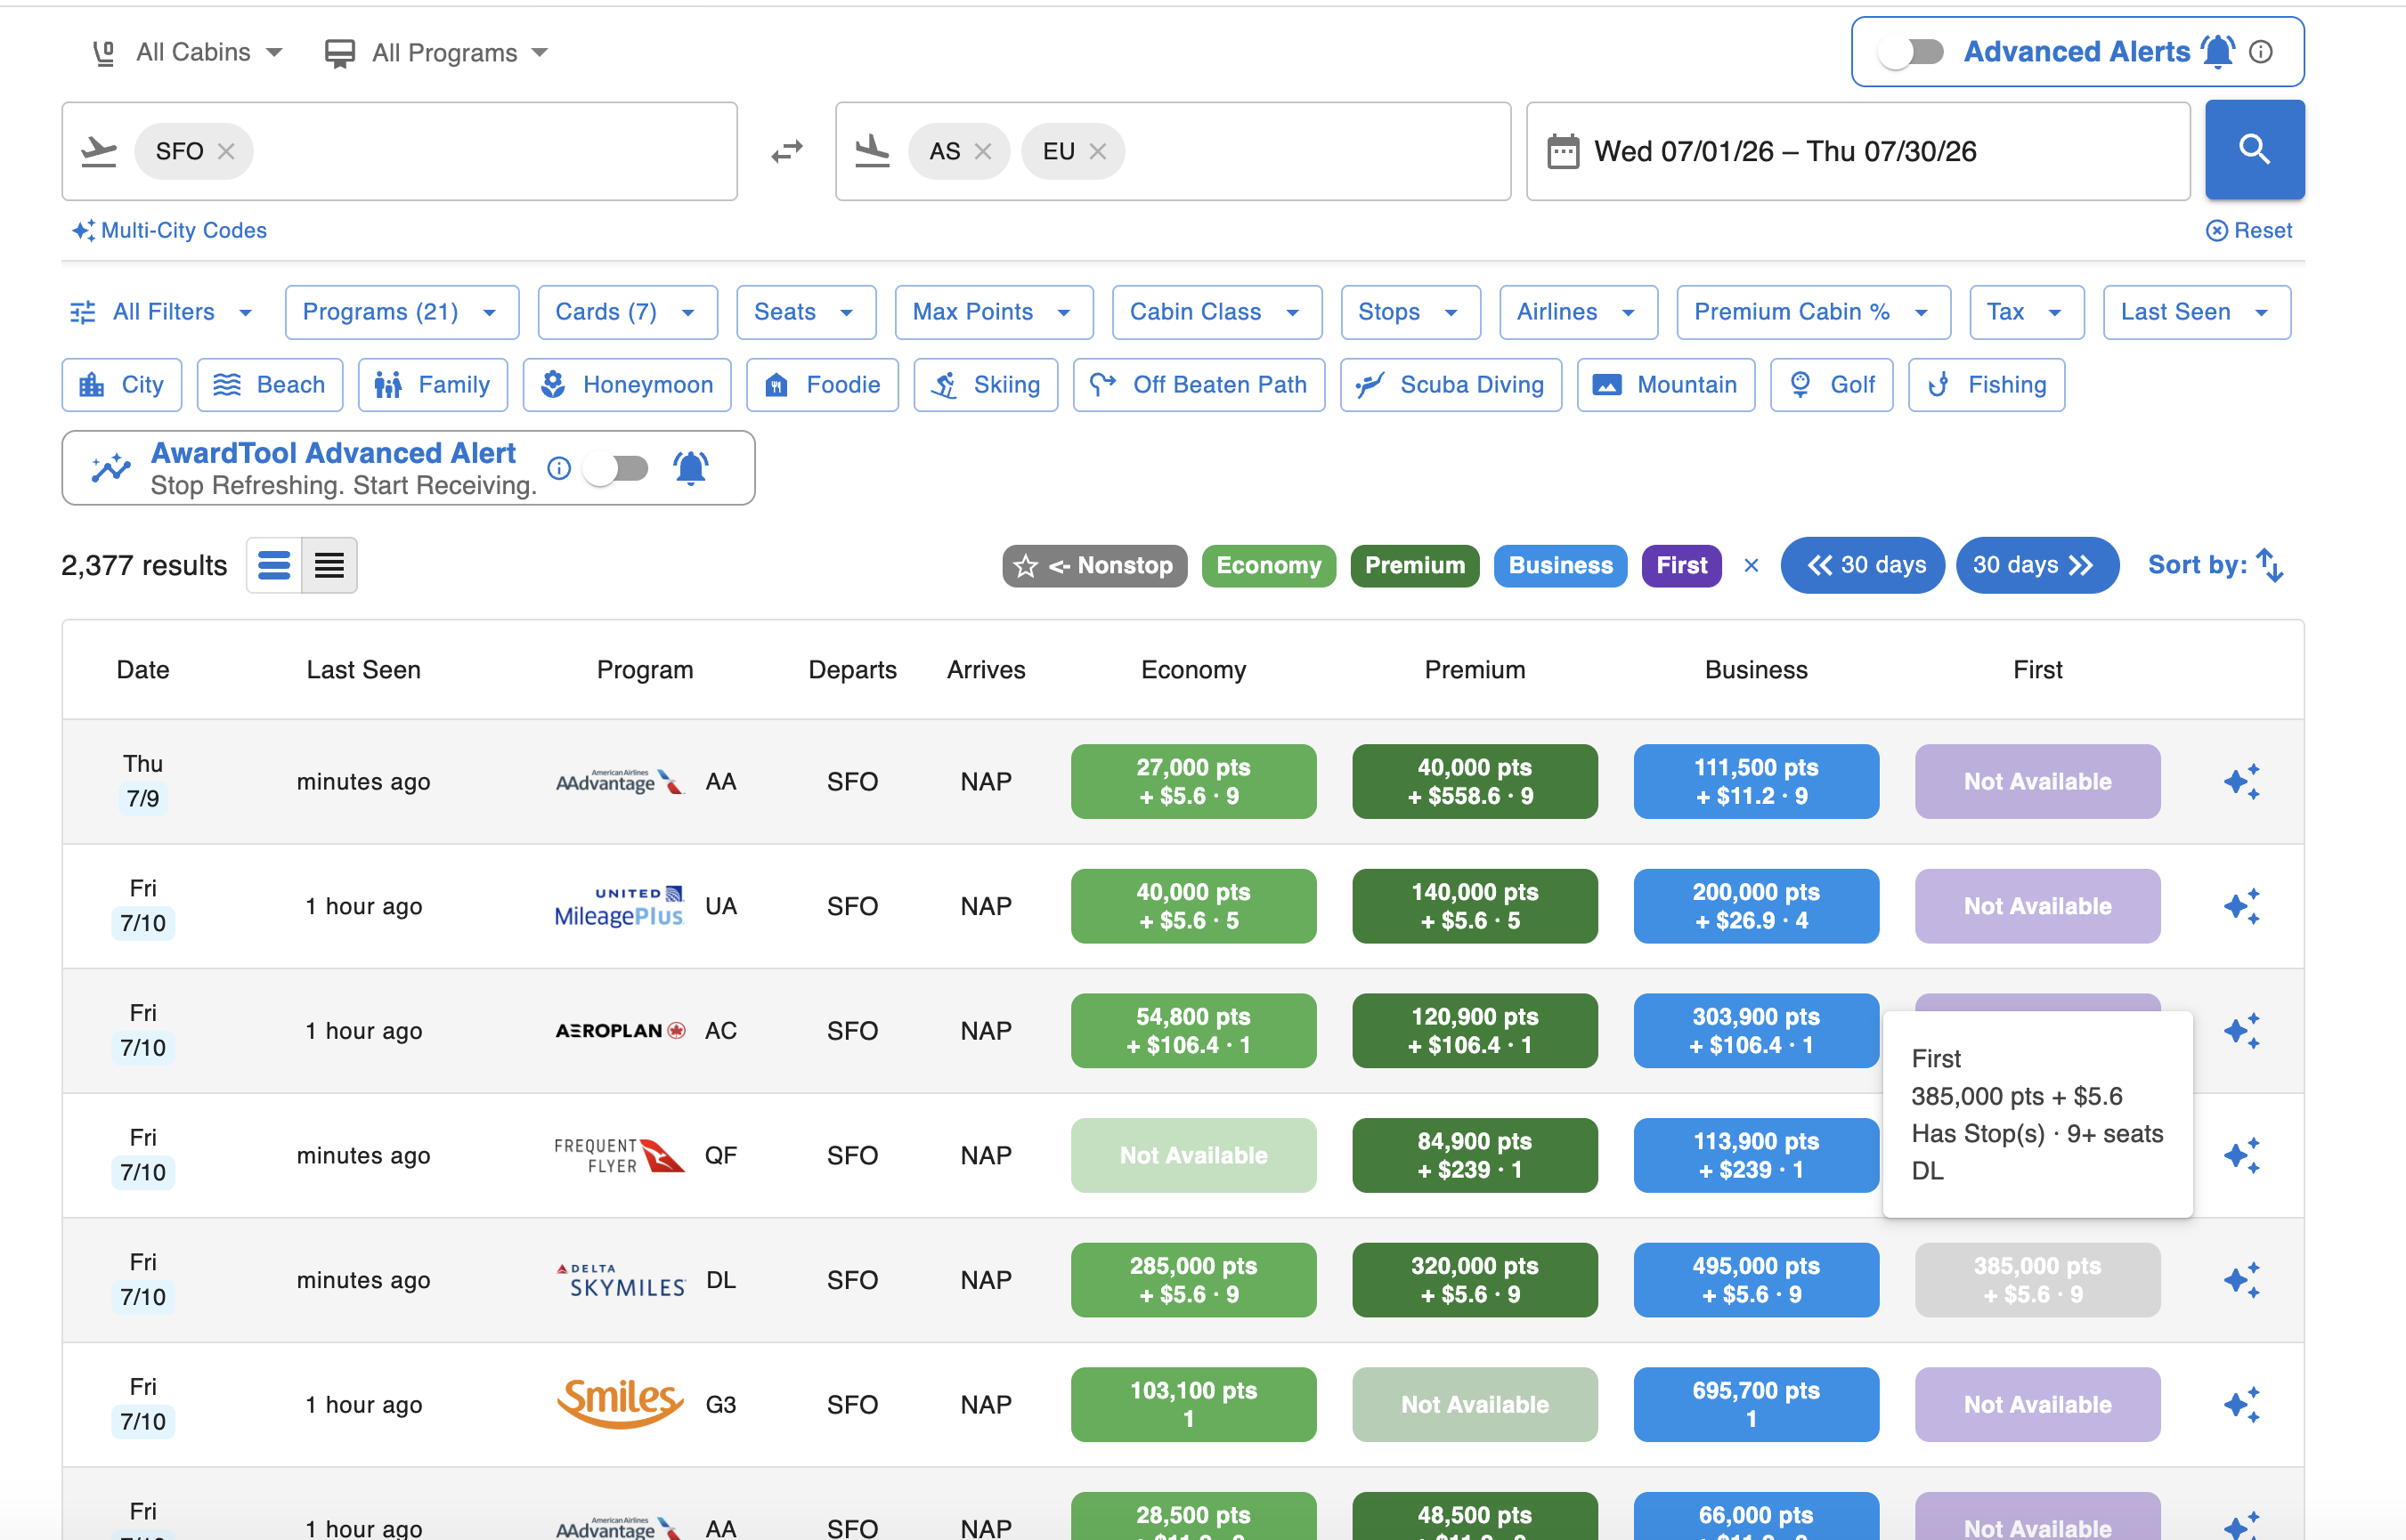Toggle the Economy cabin chip
The image size is (2406, 1540).
click(x=1268, y=565)
